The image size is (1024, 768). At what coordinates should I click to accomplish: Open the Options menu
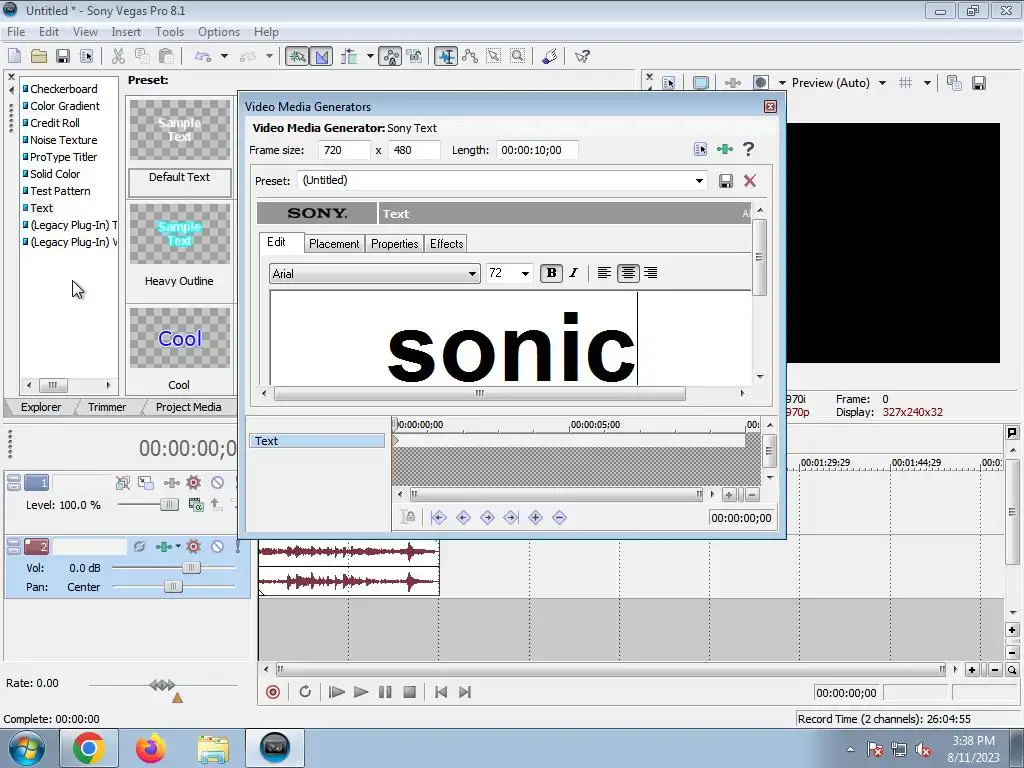coord(219,31)
